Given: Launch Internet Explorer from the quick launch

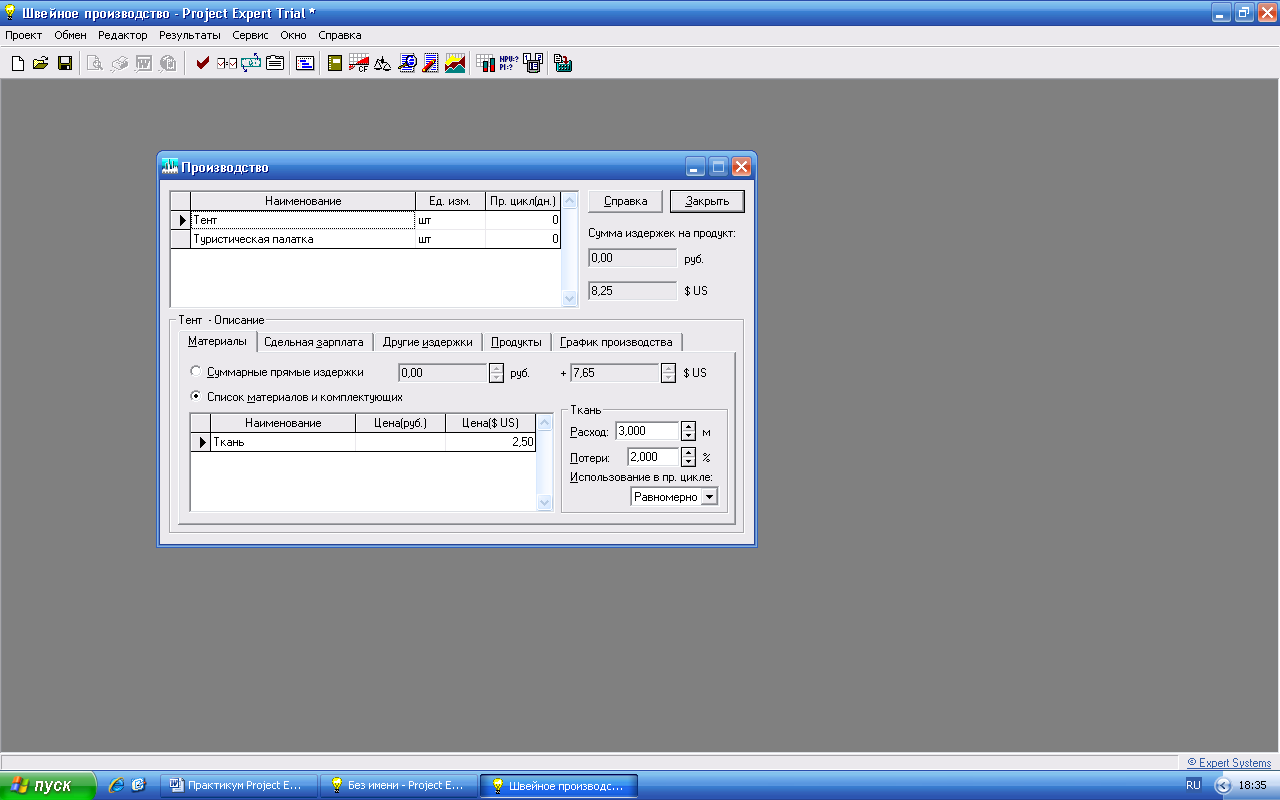Looking at the screenshot, I should point(117,785).
